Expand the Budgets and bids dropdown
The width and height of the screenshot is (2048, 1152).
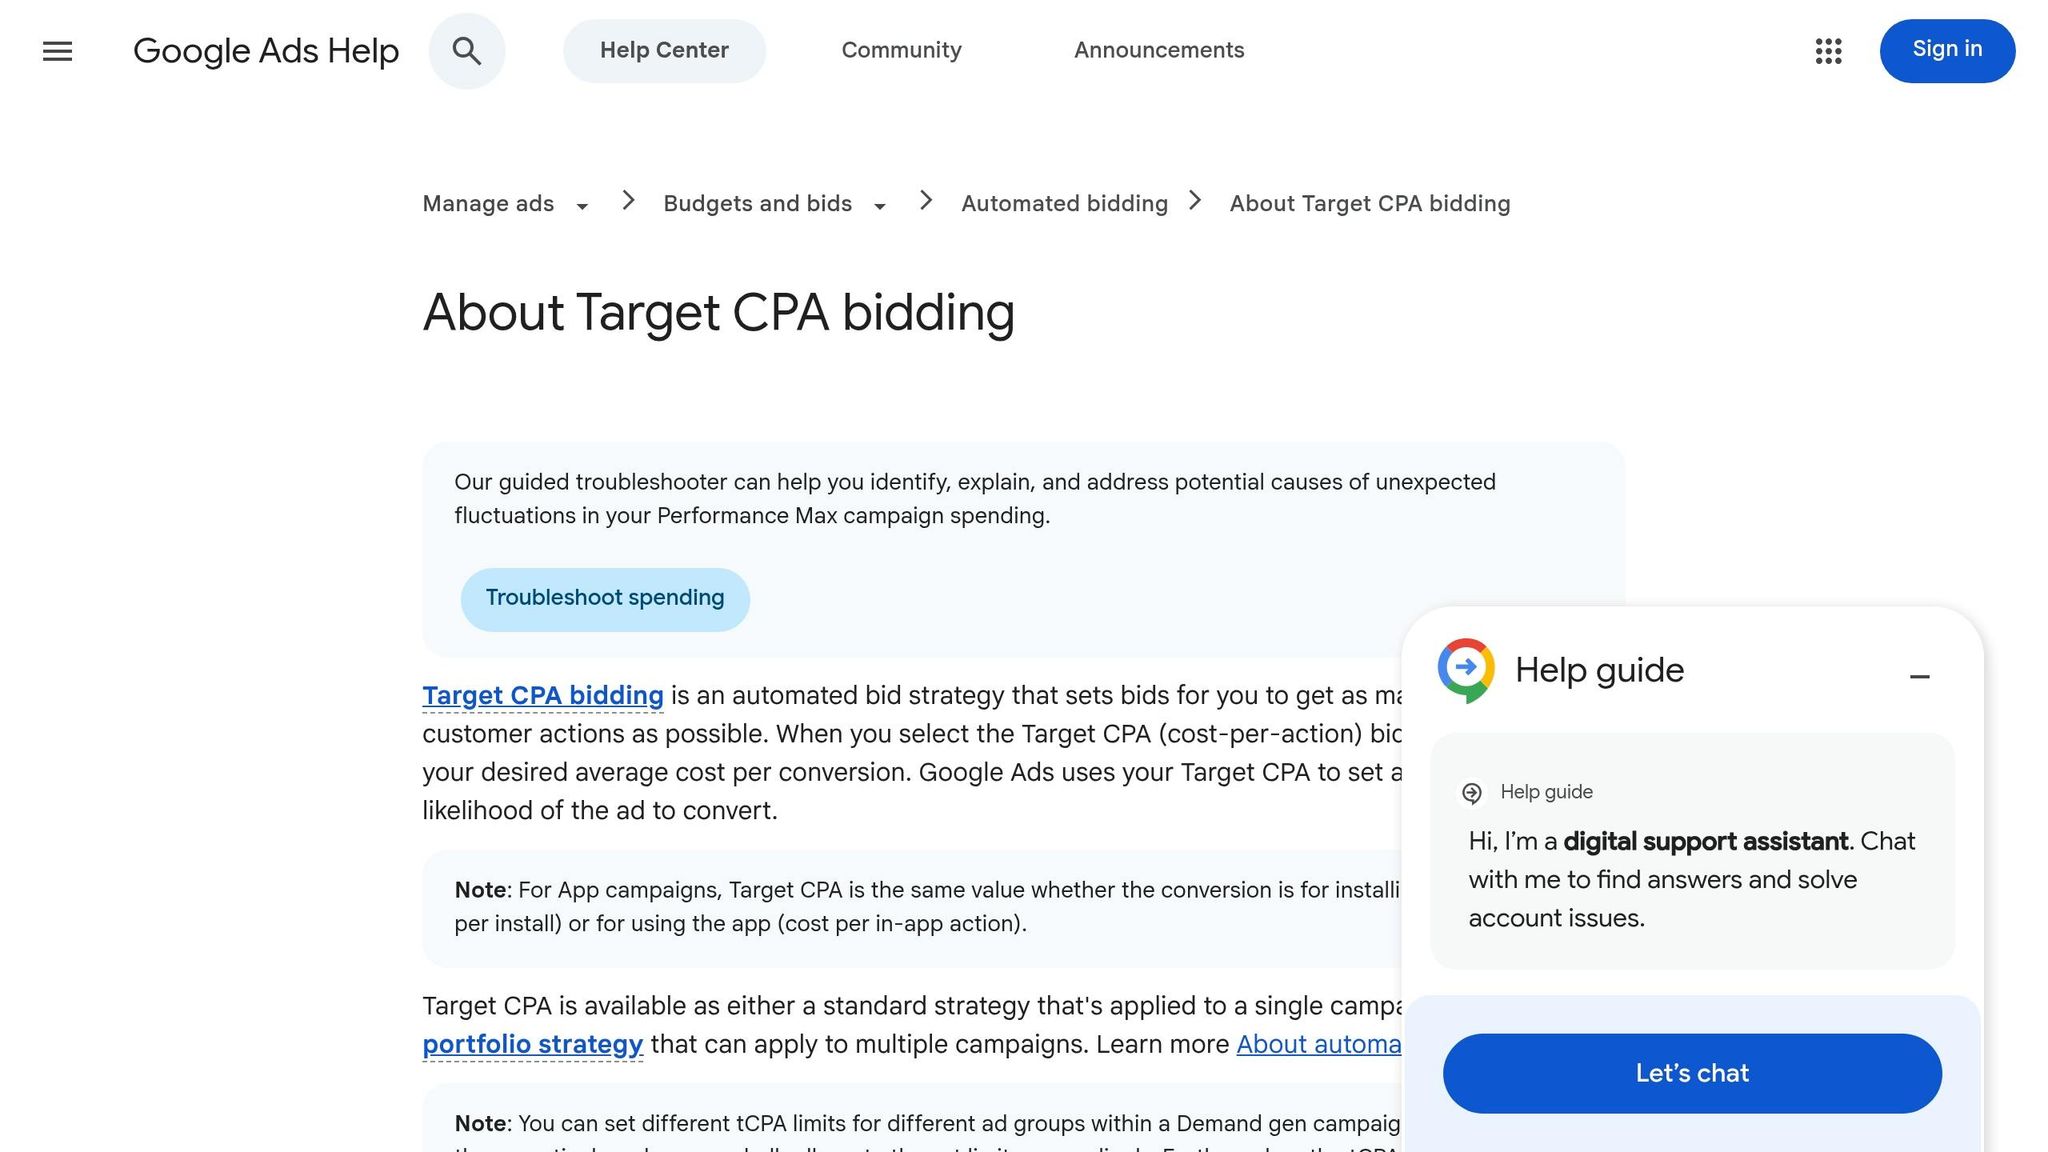[x=879, y=205]
